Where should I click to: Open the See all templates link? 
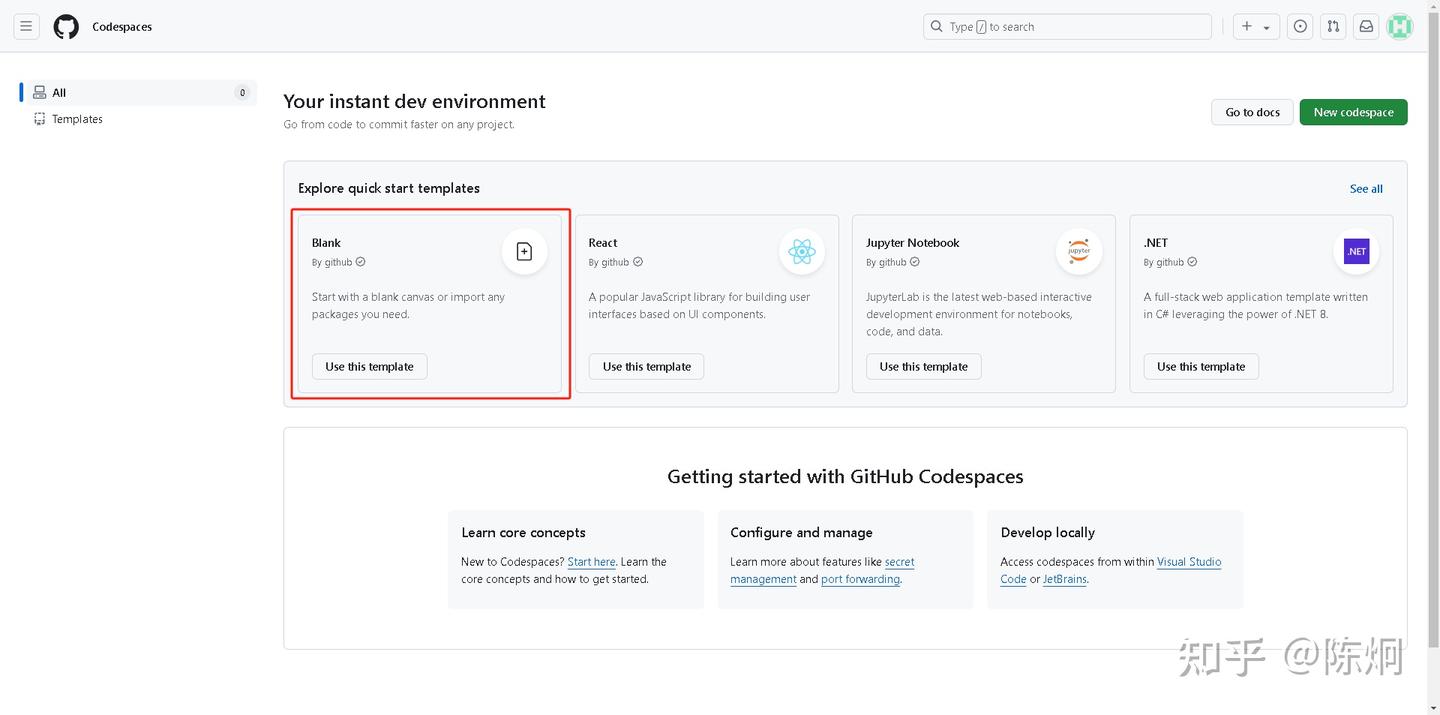pos(1366,189)
